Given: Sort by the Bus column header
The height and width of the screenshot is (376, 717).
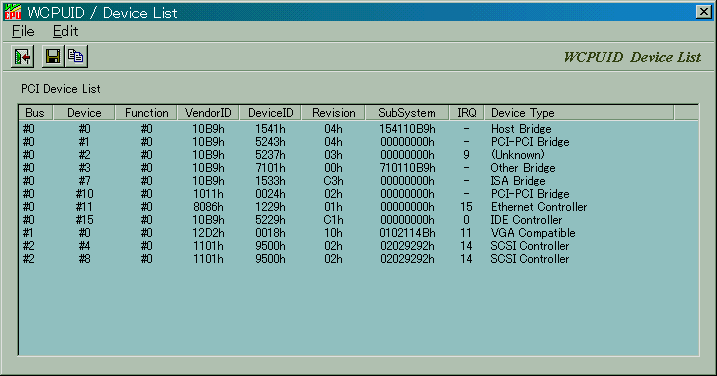Looking at the screenshot, I should [x=36, y=113].
